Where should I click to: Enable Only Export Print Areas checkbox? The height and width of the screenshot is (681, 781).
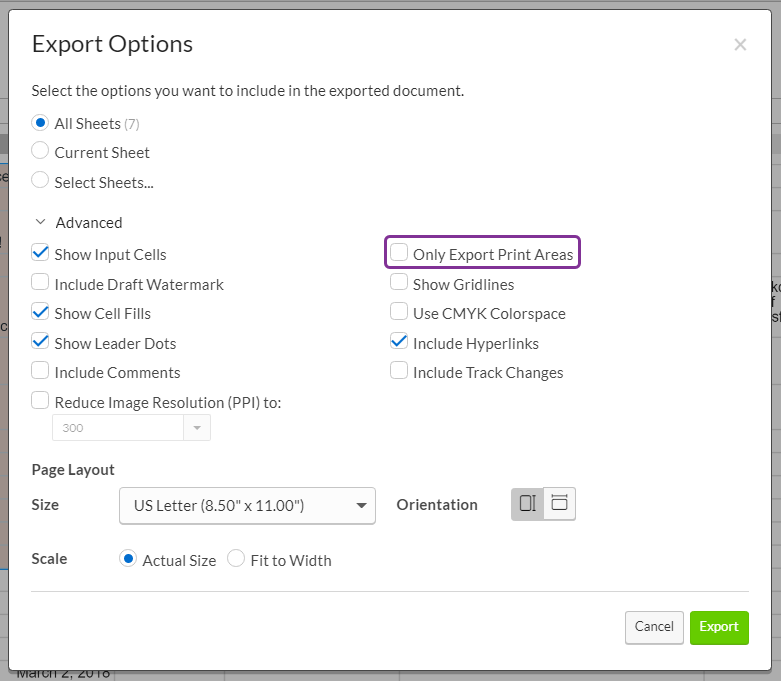(399, 253)
